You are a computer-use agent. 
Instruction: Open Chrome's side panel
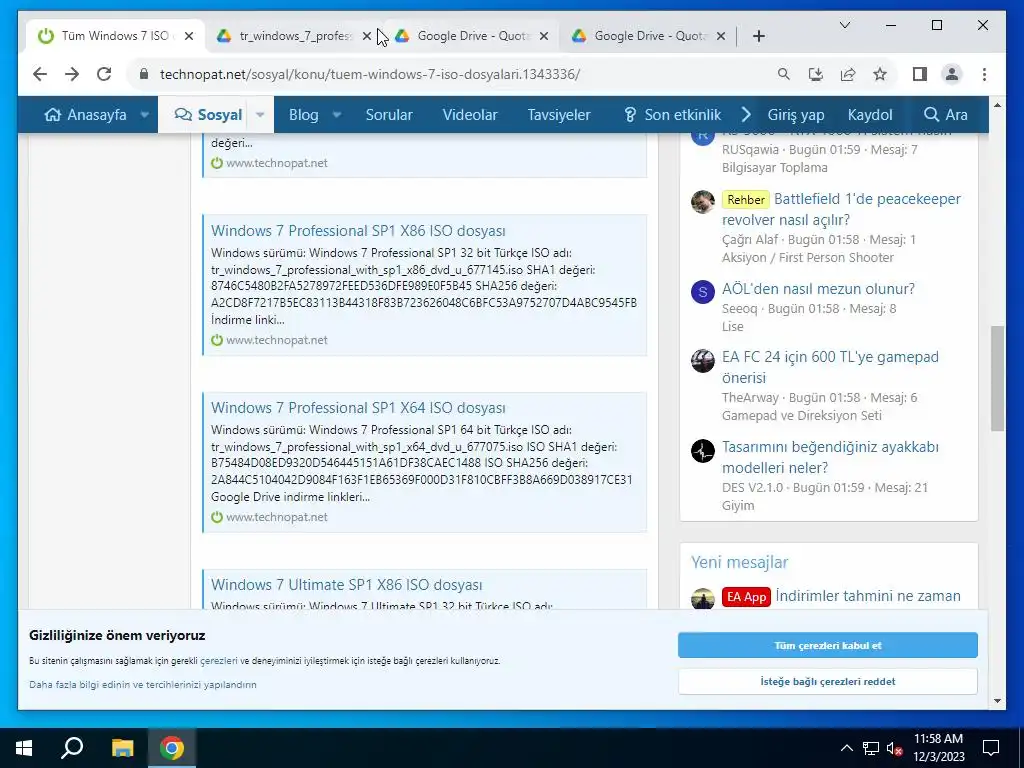click(x=920, y=74)
